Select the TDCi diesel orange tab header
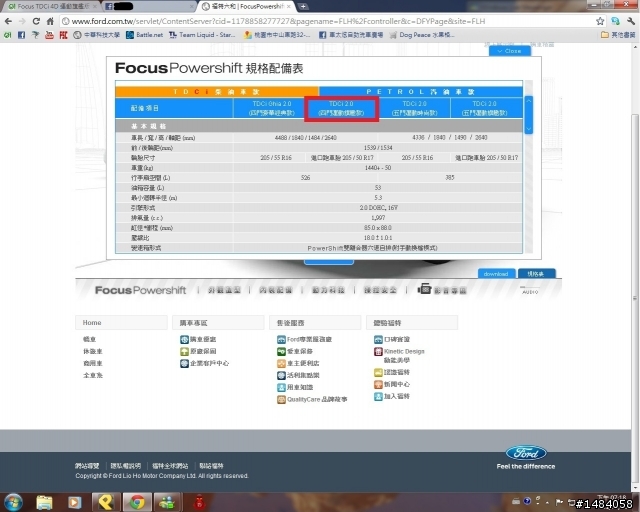Screen dimensions: 640x512 pyautogui.click(x=217, y=91)
